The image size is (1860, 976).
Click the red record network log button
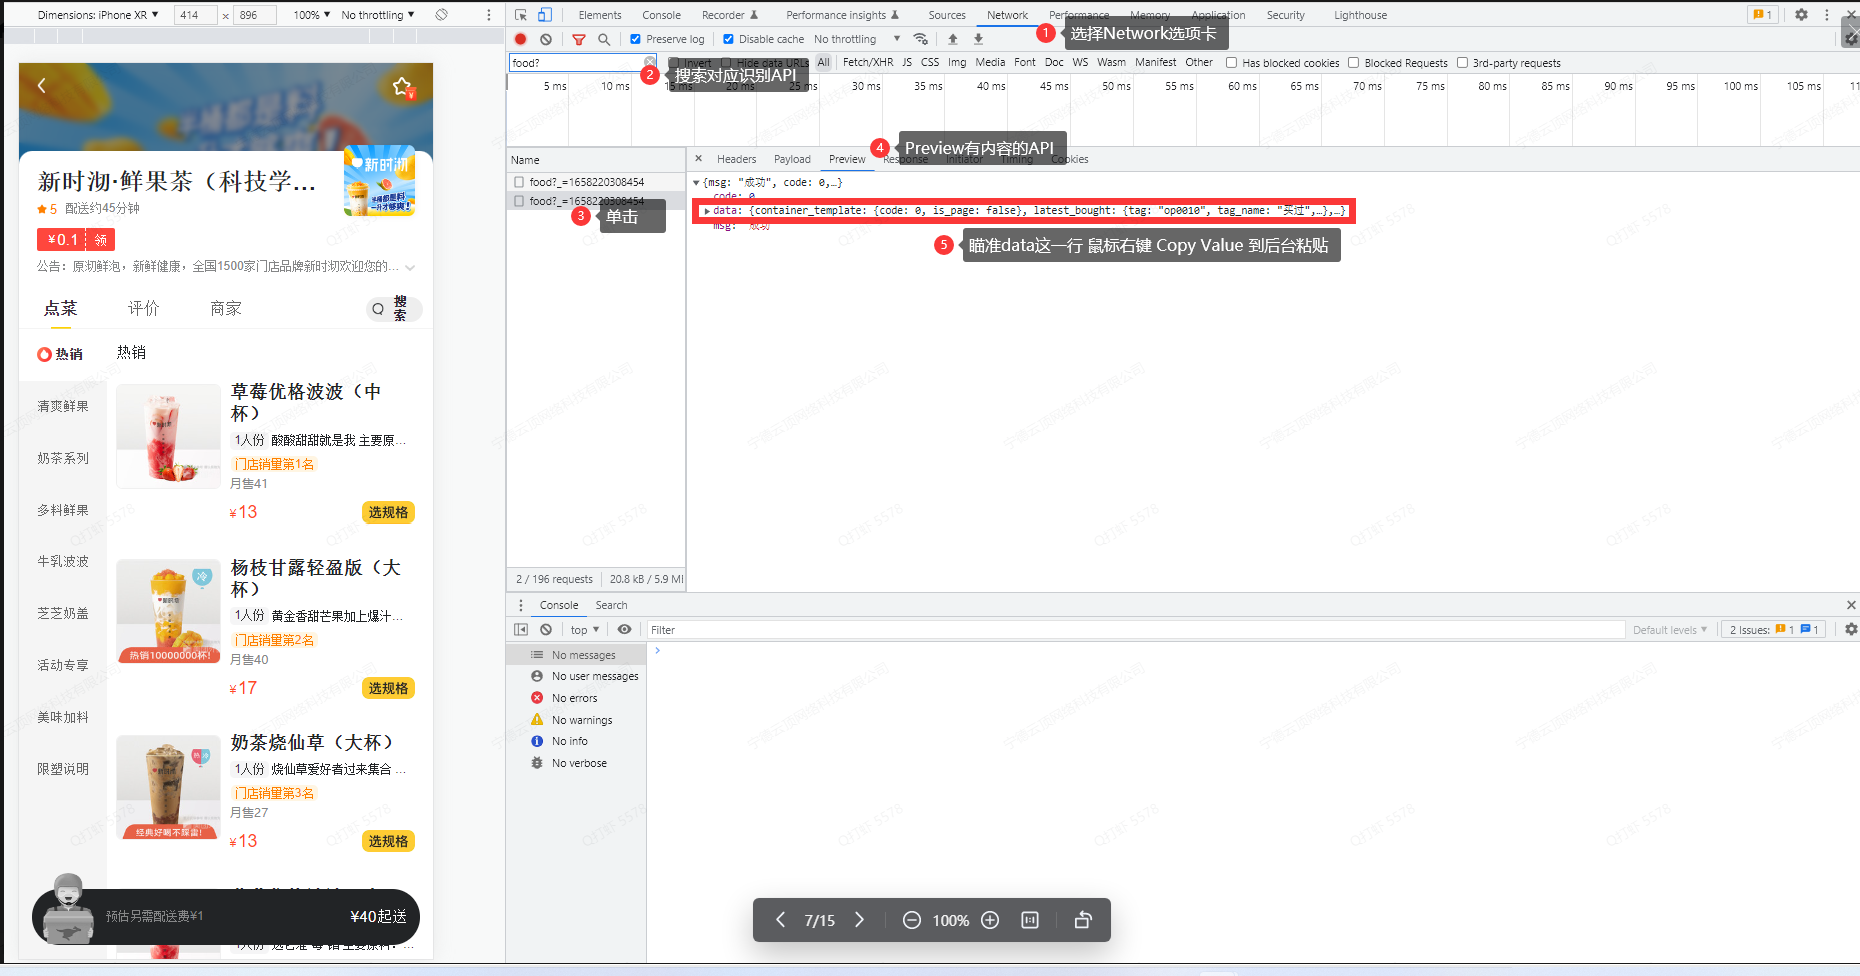click(x=521, y=39)
